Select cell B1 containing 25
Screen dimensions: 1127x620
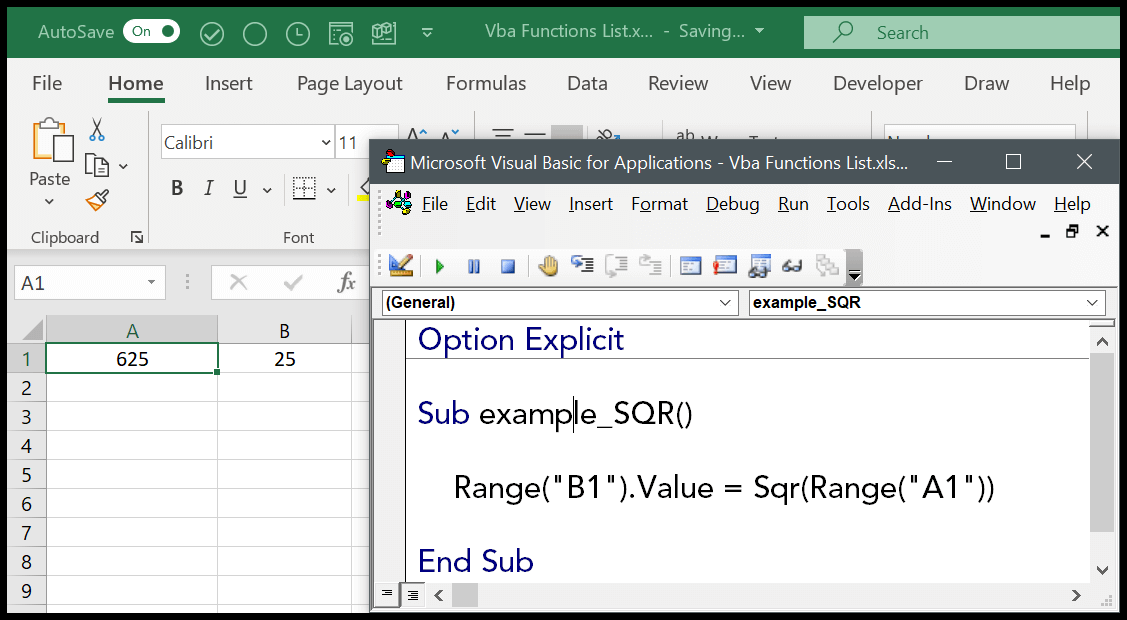[285, 359]
